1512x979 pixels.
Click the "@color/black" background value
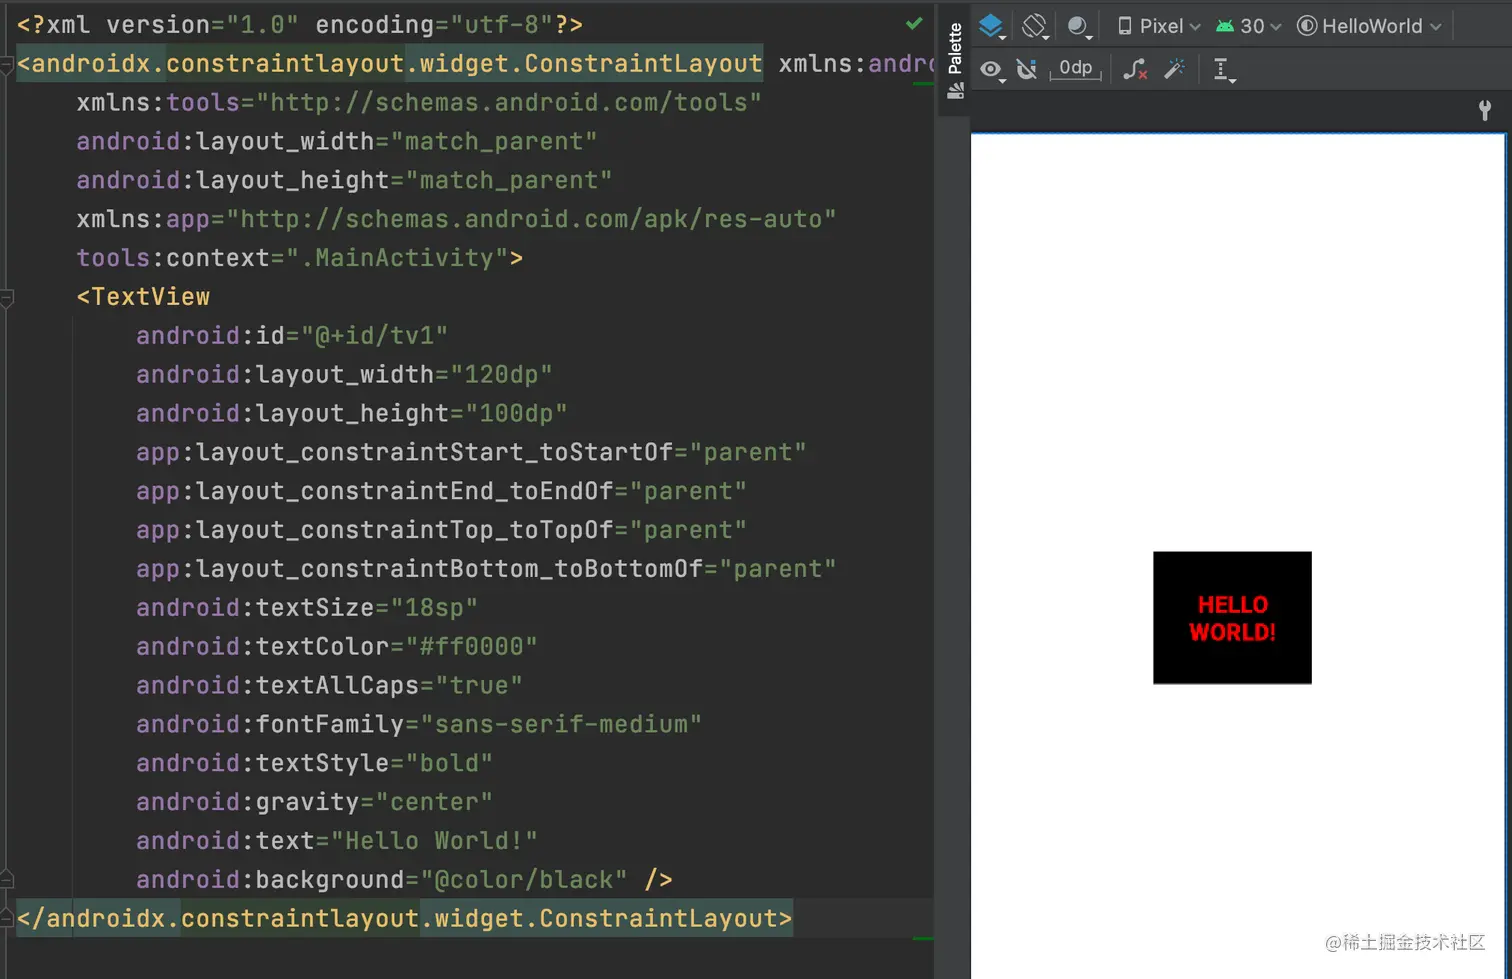pos(524,880)
